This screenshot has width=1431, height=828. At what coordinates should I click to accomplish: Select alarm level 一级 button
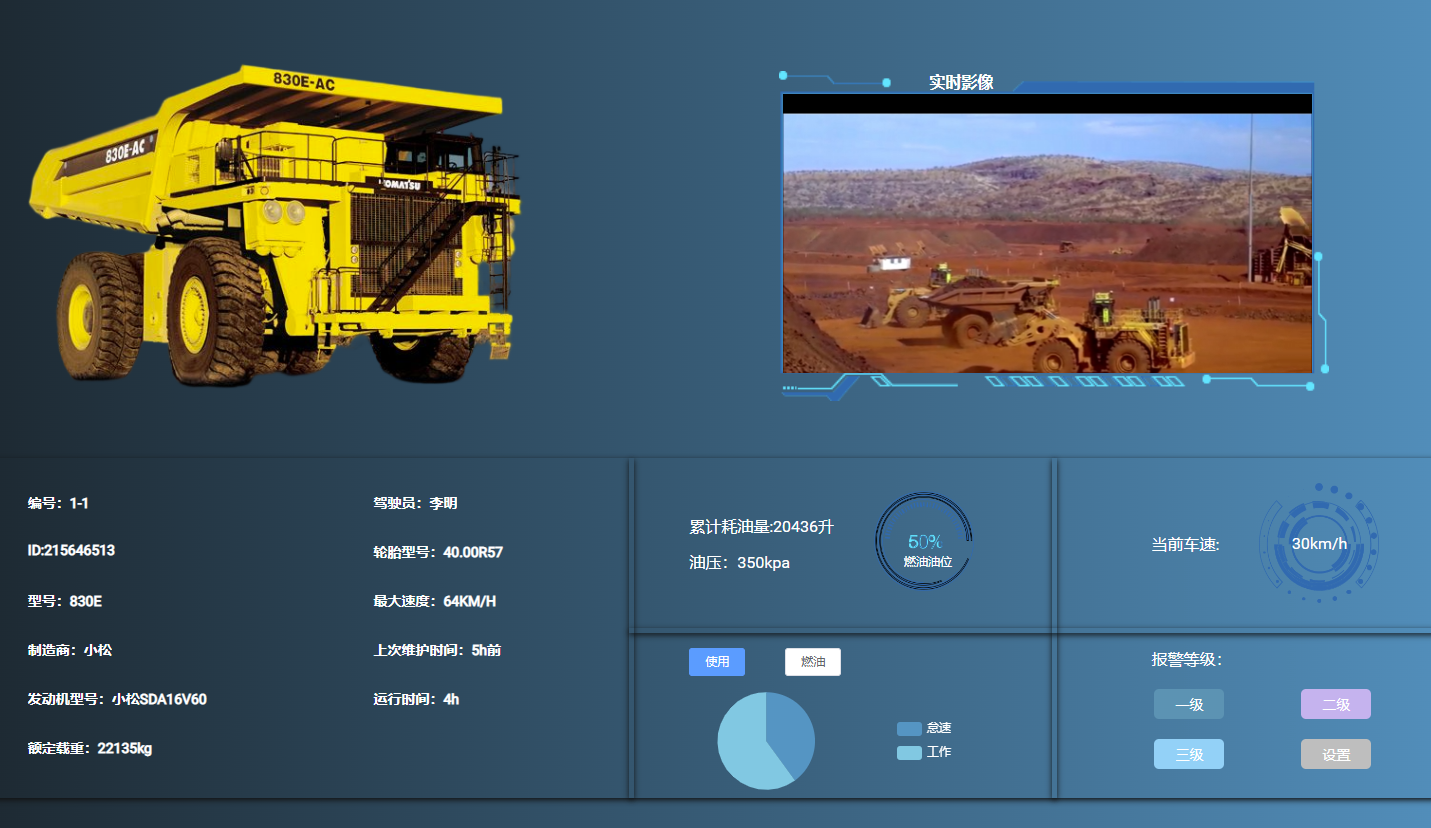1188,704
